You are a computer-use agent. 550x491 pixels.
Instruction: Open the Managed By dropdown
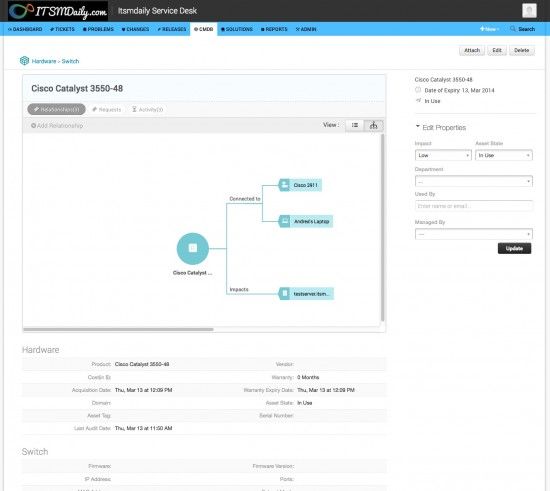click(474, 234)
